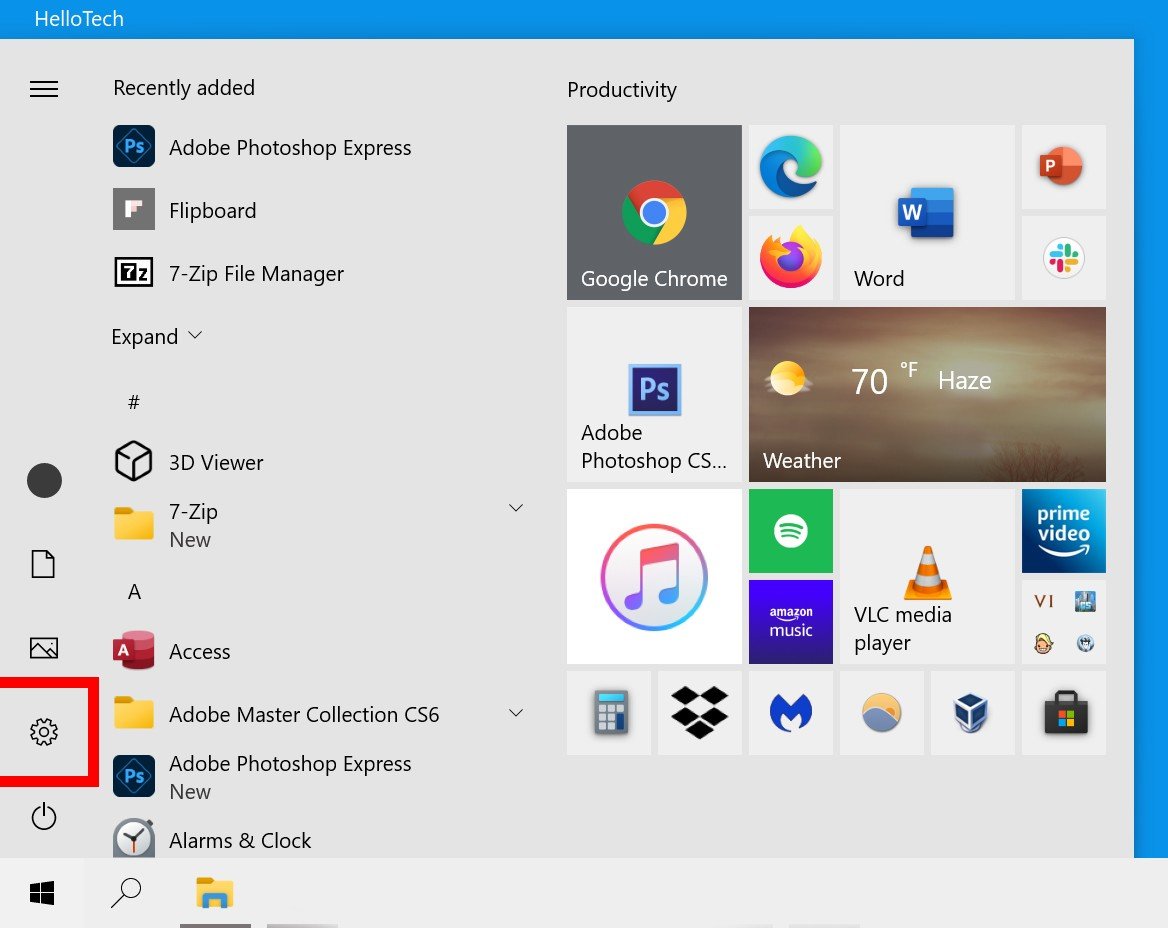
Task: Click the Productivity group title
Action: coord(622,89)
